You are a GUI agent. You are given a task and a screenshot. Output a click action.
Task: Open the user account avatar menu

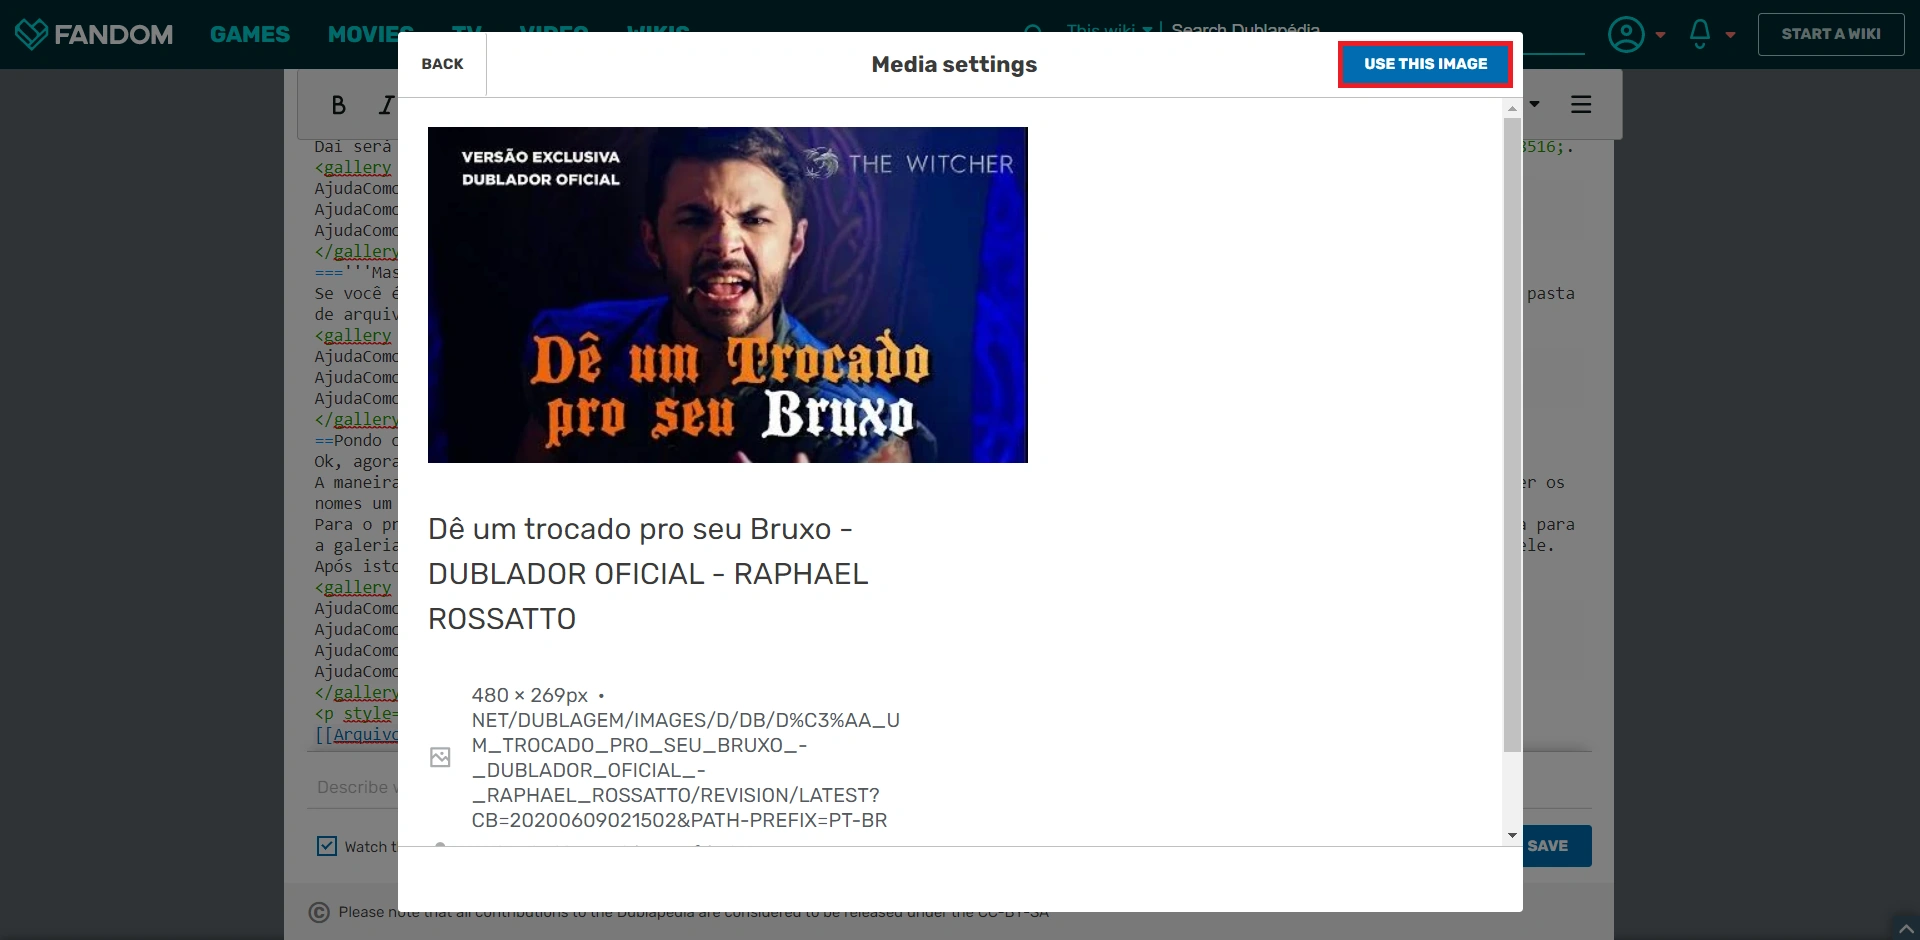pyautogui.click(x=1626, y=34)
